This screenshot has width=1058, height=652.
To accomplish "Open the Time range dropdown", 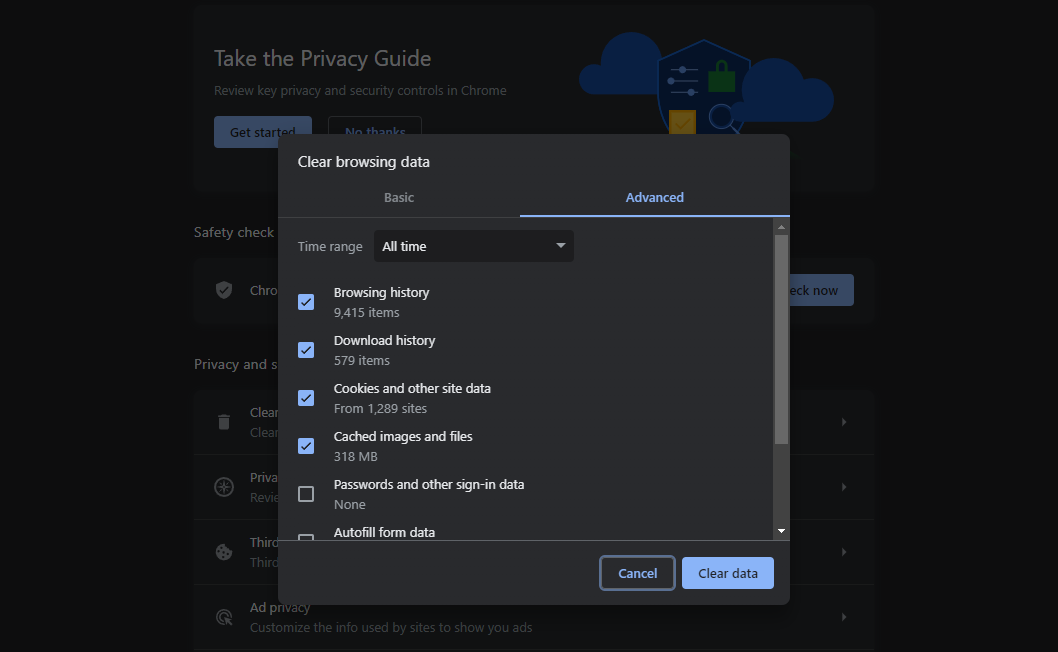I will tap(473, 246).
